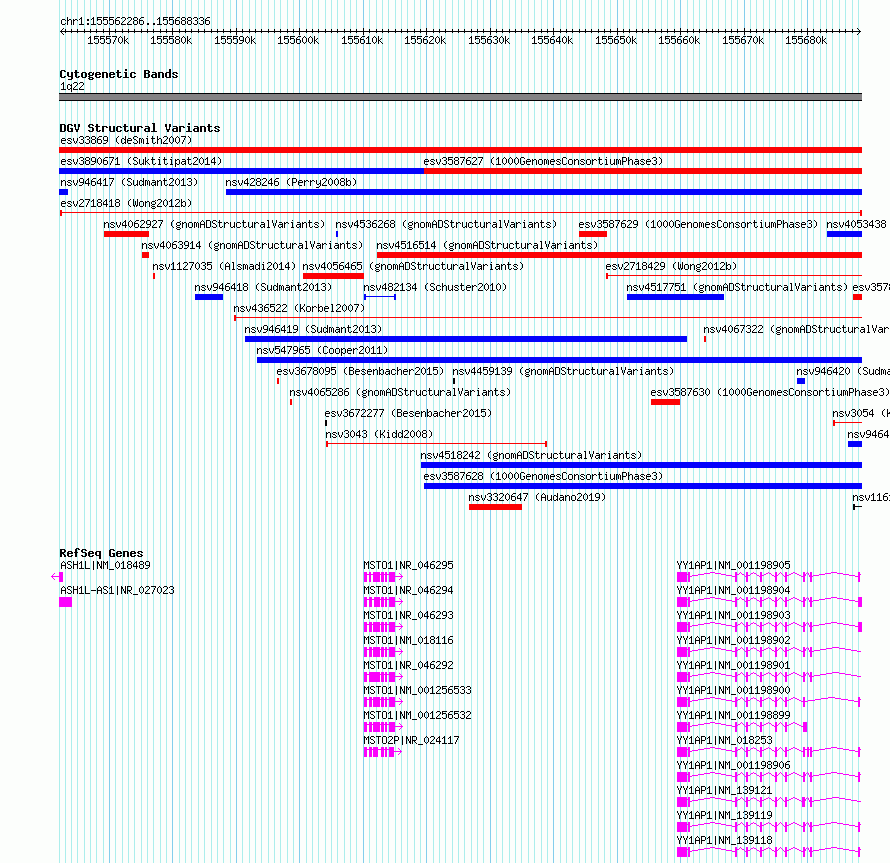
Task: Click the nsv3043 (Kidd2008) span line
Action: pyautogui.click(x=436, y=443)
